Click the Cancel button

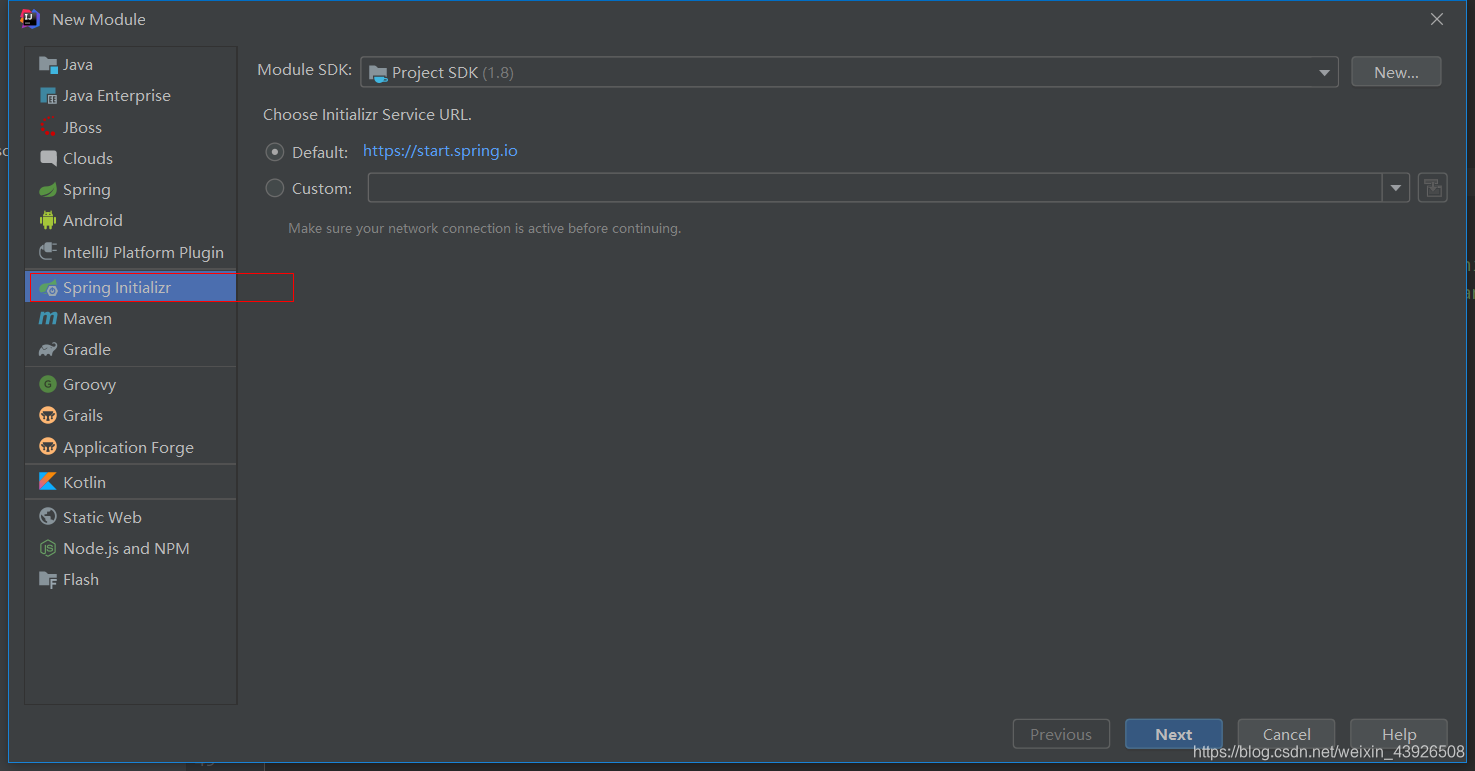coord(1286,734)
